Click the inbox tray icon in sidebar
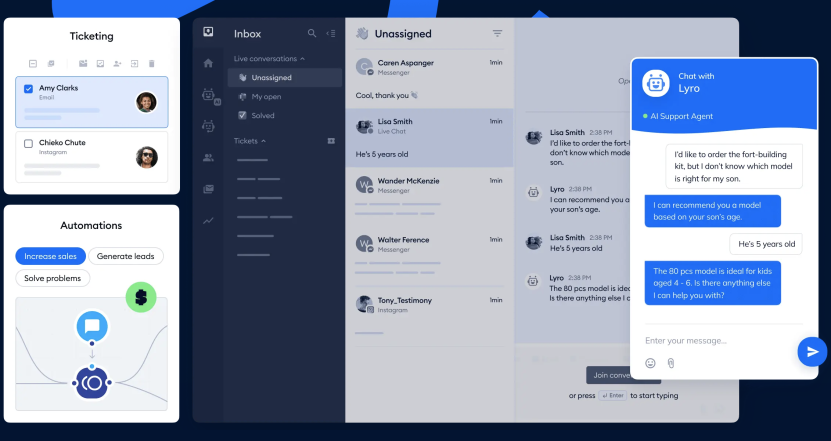 [208, 32]
